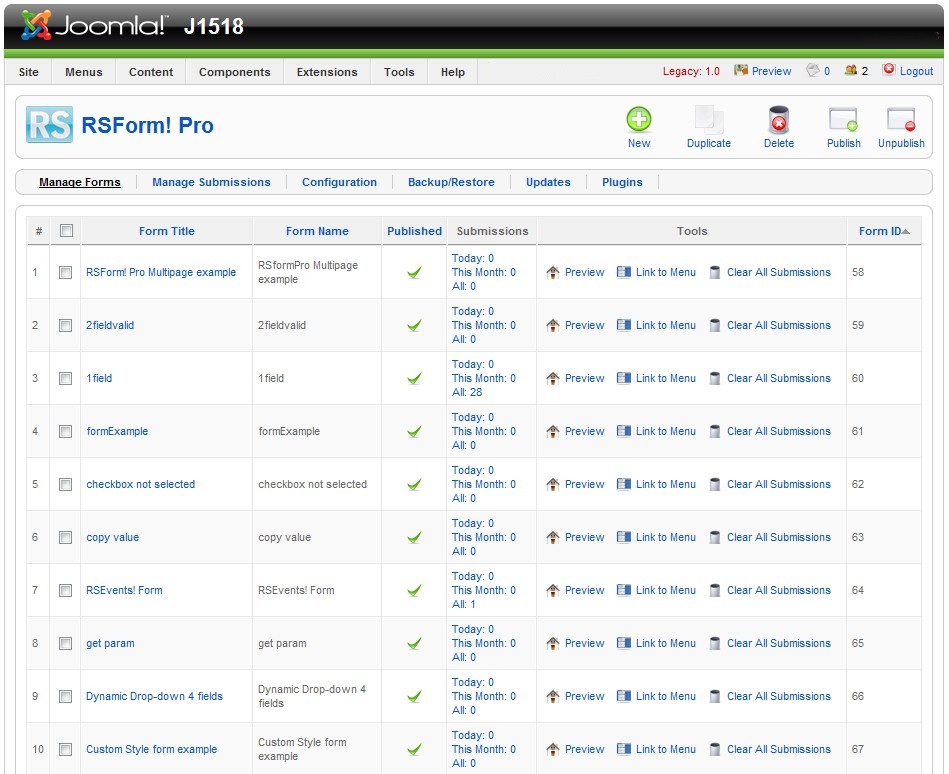
Task: Toggle published checkmark for Dynamic Drop-down 4 fields
Action: (414, 697)
